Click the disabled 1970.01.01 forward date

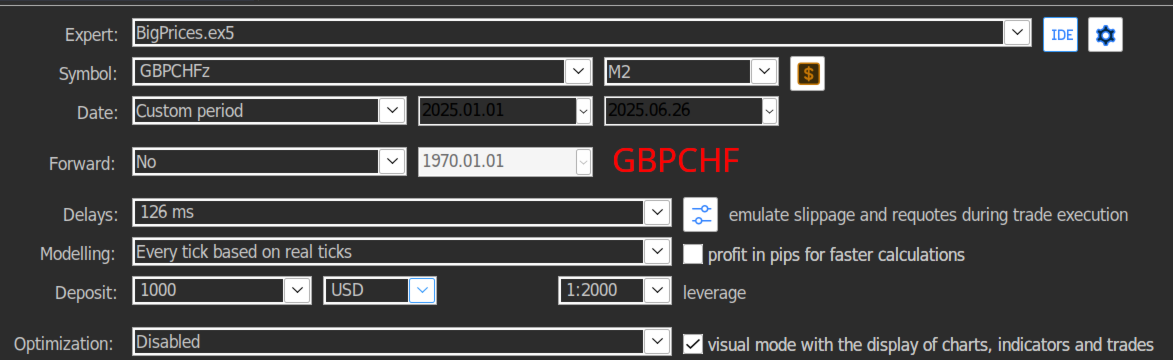pos(505,162)
